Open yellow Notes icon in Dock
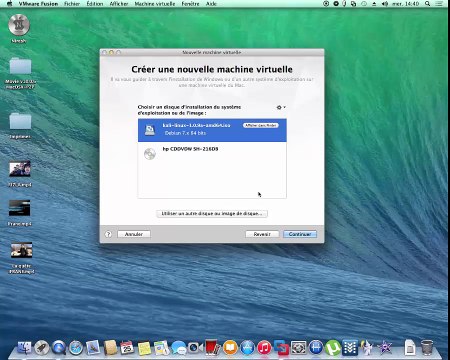Viewport: 450px width, 360px height. pyautogui.click(x=144, y=348)
